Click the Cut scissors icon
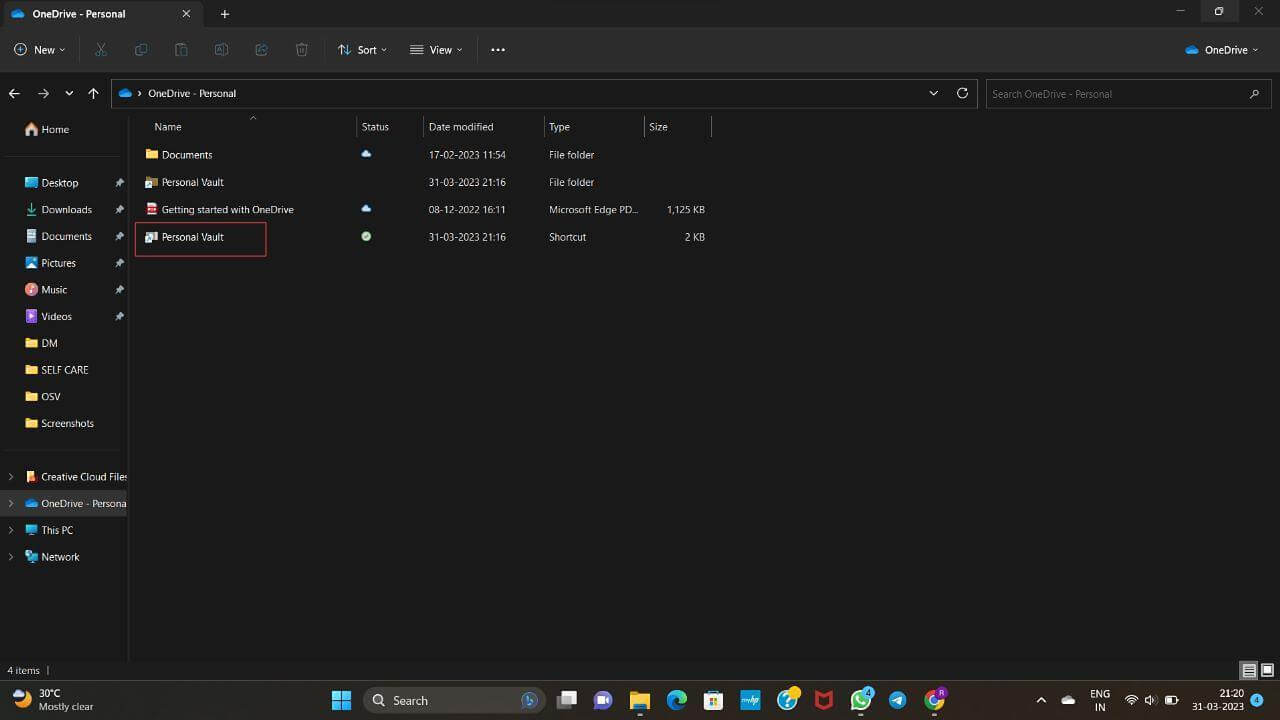This screenshot has width=1280, height=720. [x=101, y=50]
